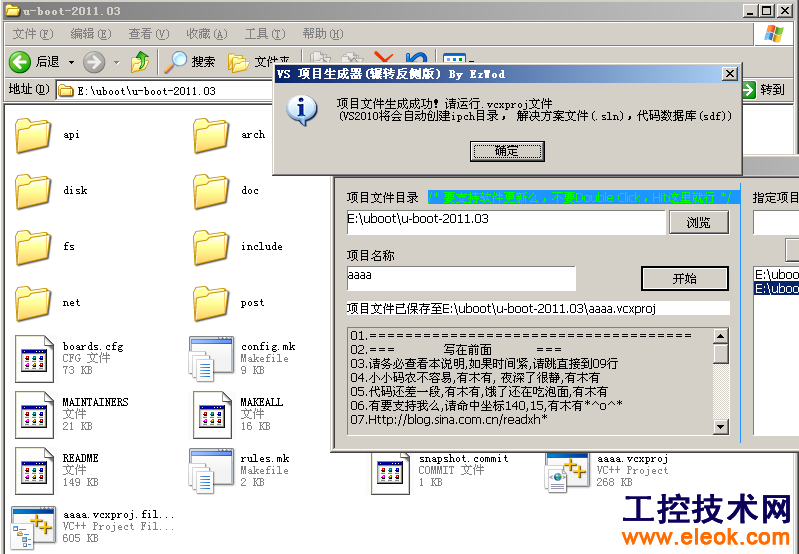Screen dimensions: 799x554
Task: Click the green software update hint link
Action: 584,197
